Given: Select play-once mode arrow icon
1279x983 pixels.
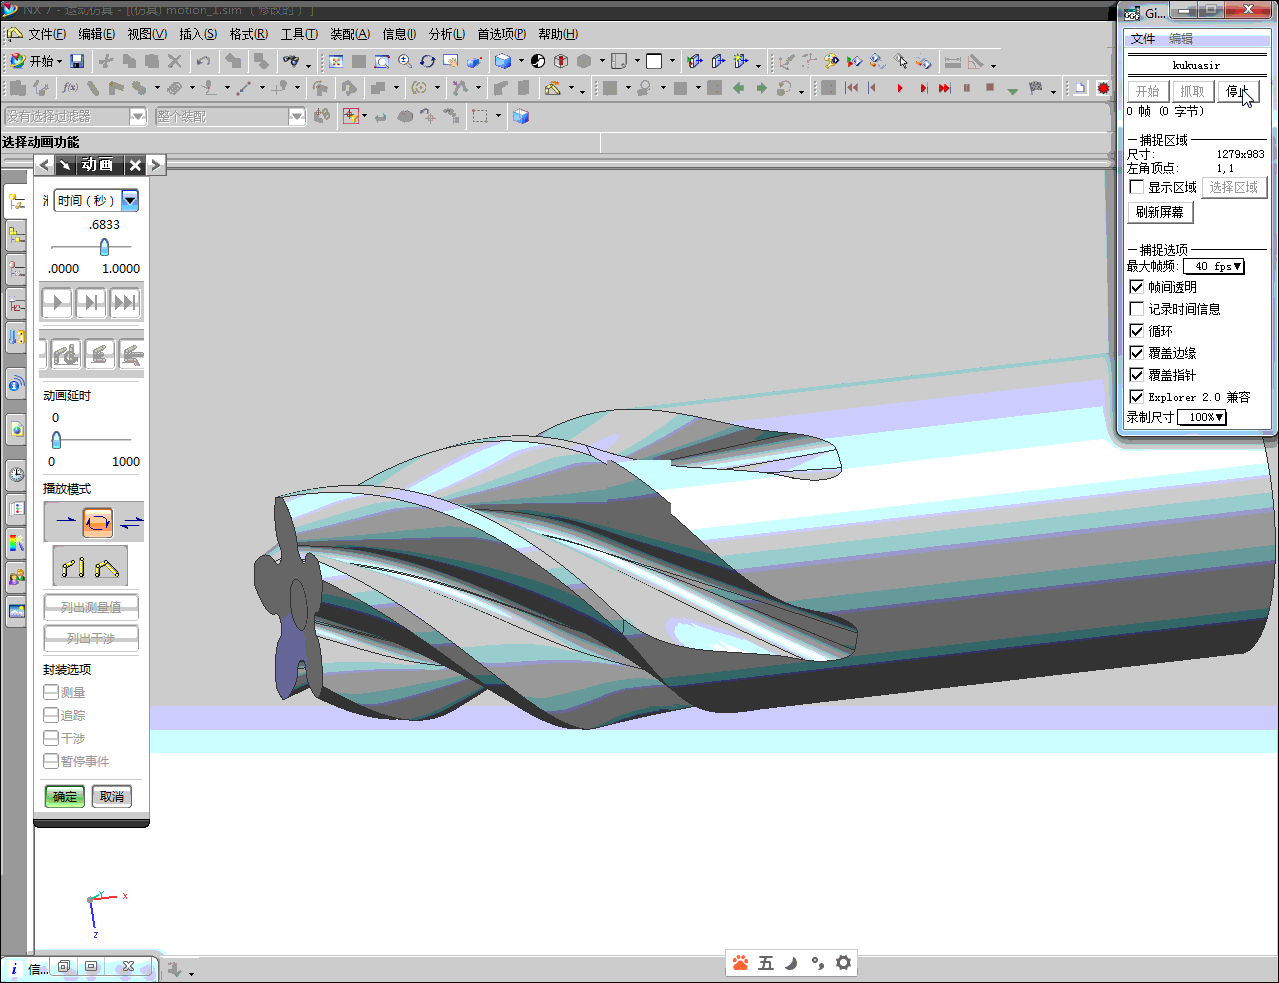Looking at the screenshot, I should click(65, 521).
